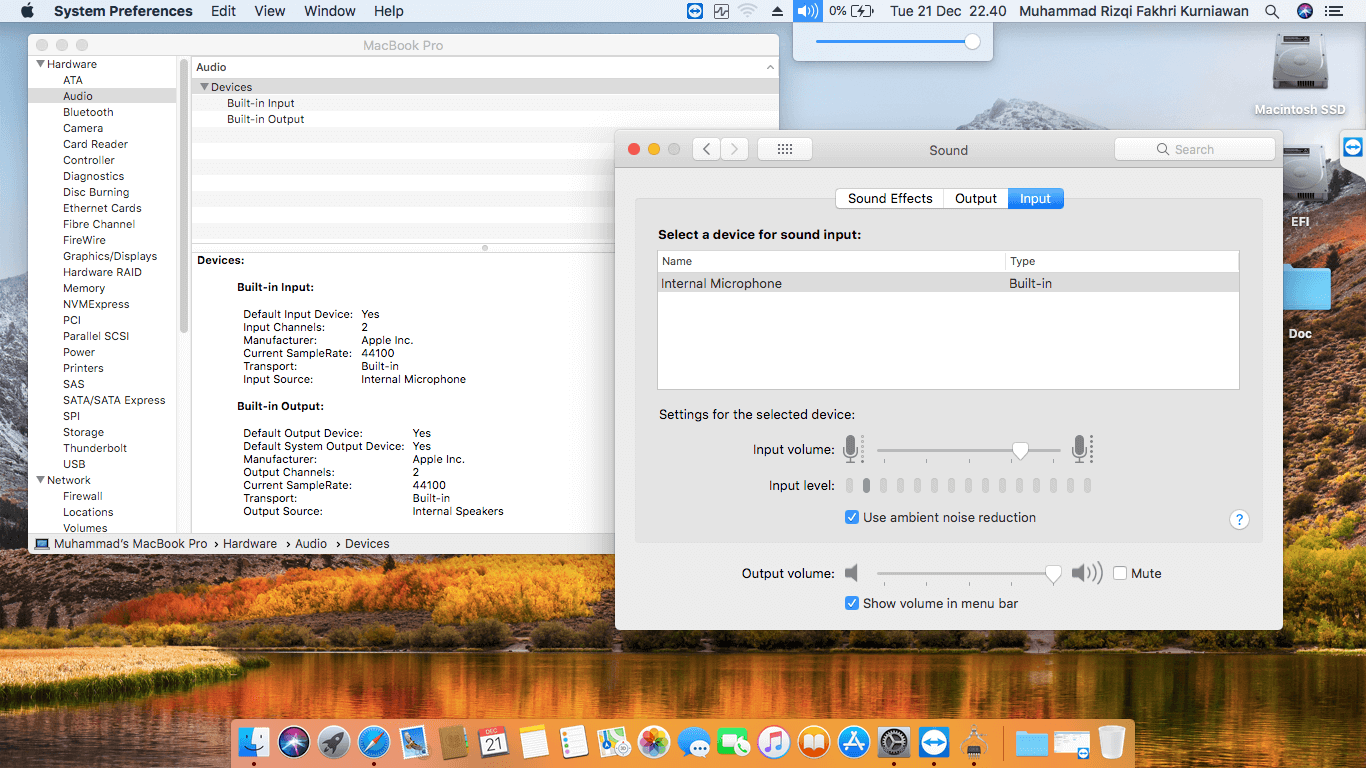Click the Search field in Sound window
This screenshot has width=1366, height=768.
click(x=1195, y=149)
